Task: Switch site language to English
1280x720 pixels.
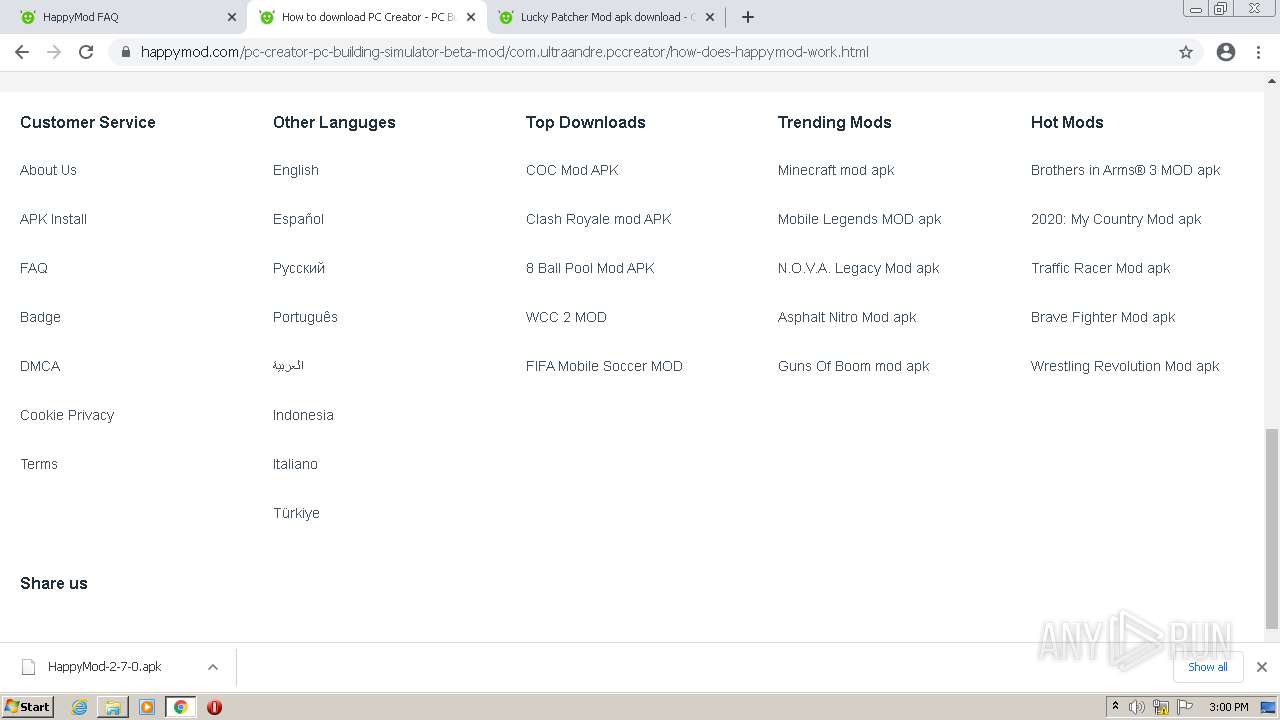Action: [296, 170]
